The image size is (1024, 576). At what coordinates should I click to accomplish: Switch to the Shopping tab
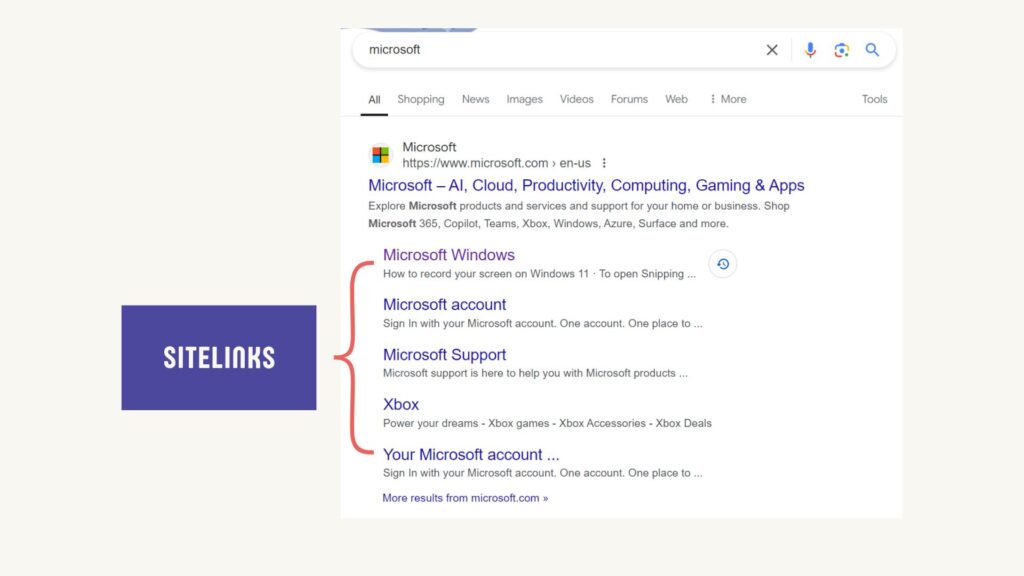[421, 99]
